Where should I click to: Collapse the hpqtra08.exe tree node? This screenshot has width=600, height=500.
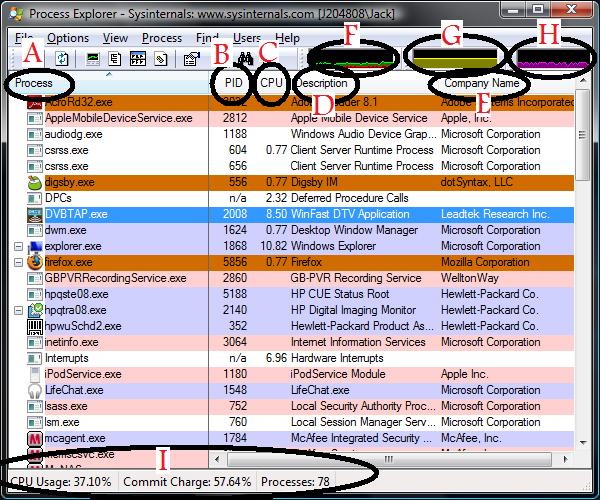pyautogui.click(x=18, y=310)
